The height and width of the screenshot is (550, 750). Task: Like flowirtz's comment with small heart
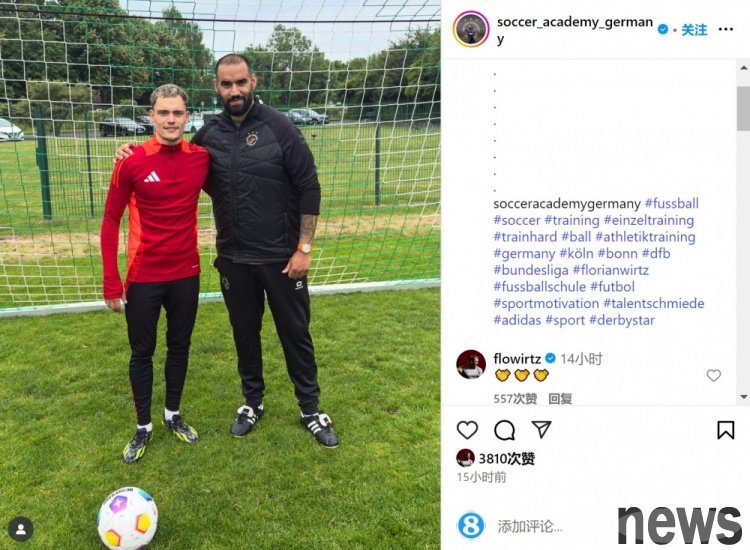pos(714,375)
